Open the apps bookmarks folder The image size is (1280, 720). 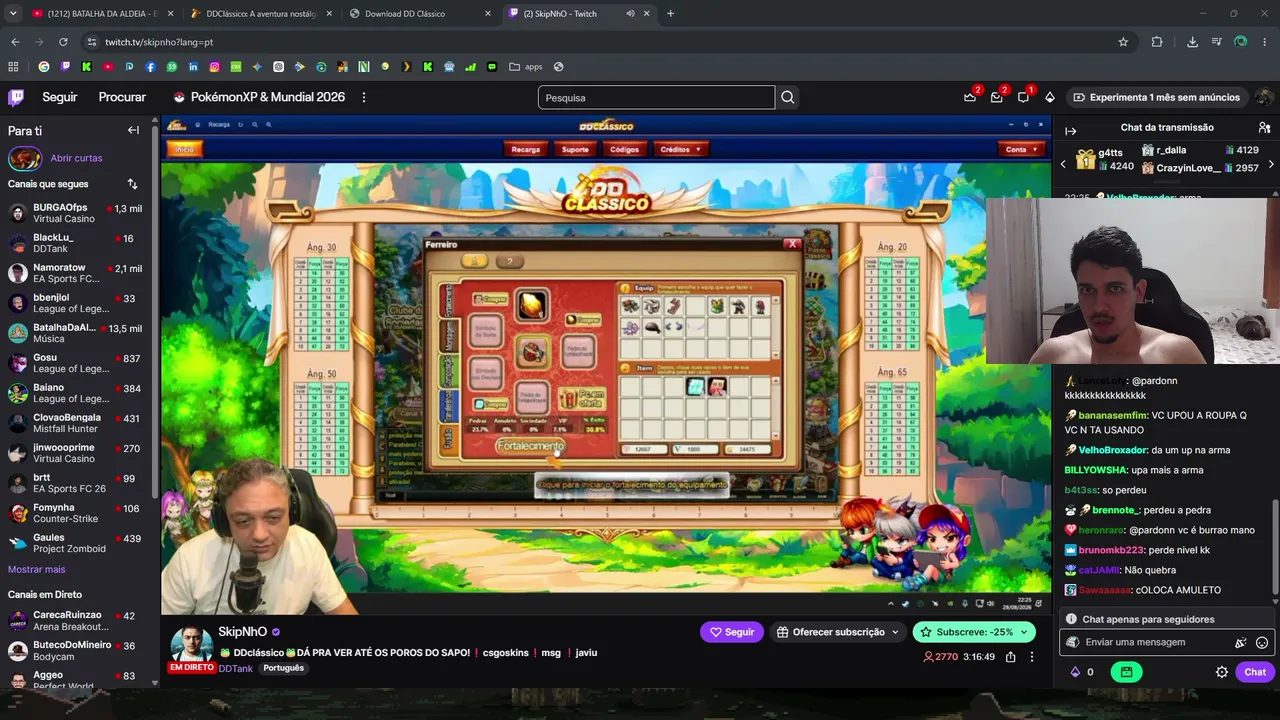click(x=526, y=67)
